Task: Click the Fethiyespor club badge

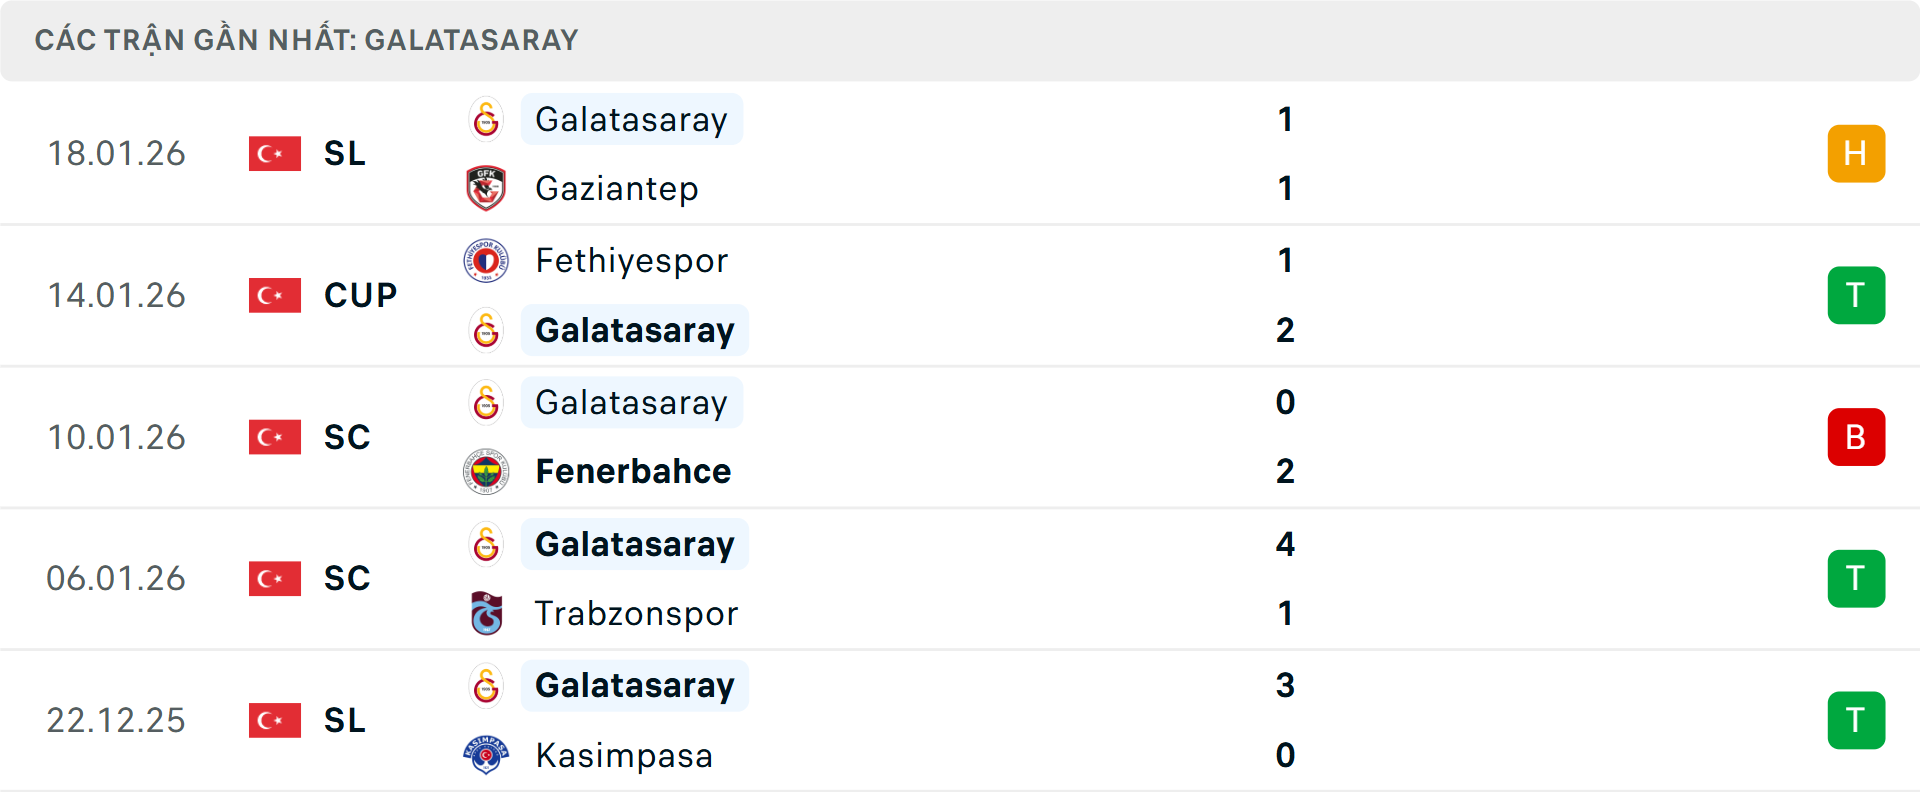Action: [486, 261]
